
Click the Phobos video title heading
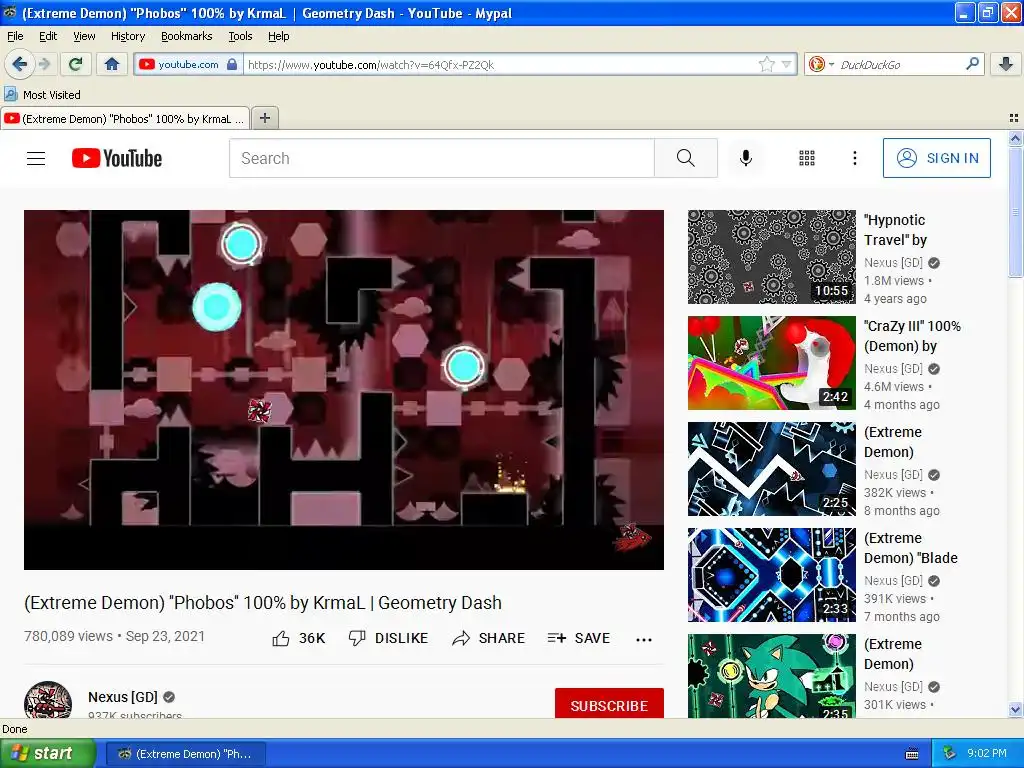point(263,602)
